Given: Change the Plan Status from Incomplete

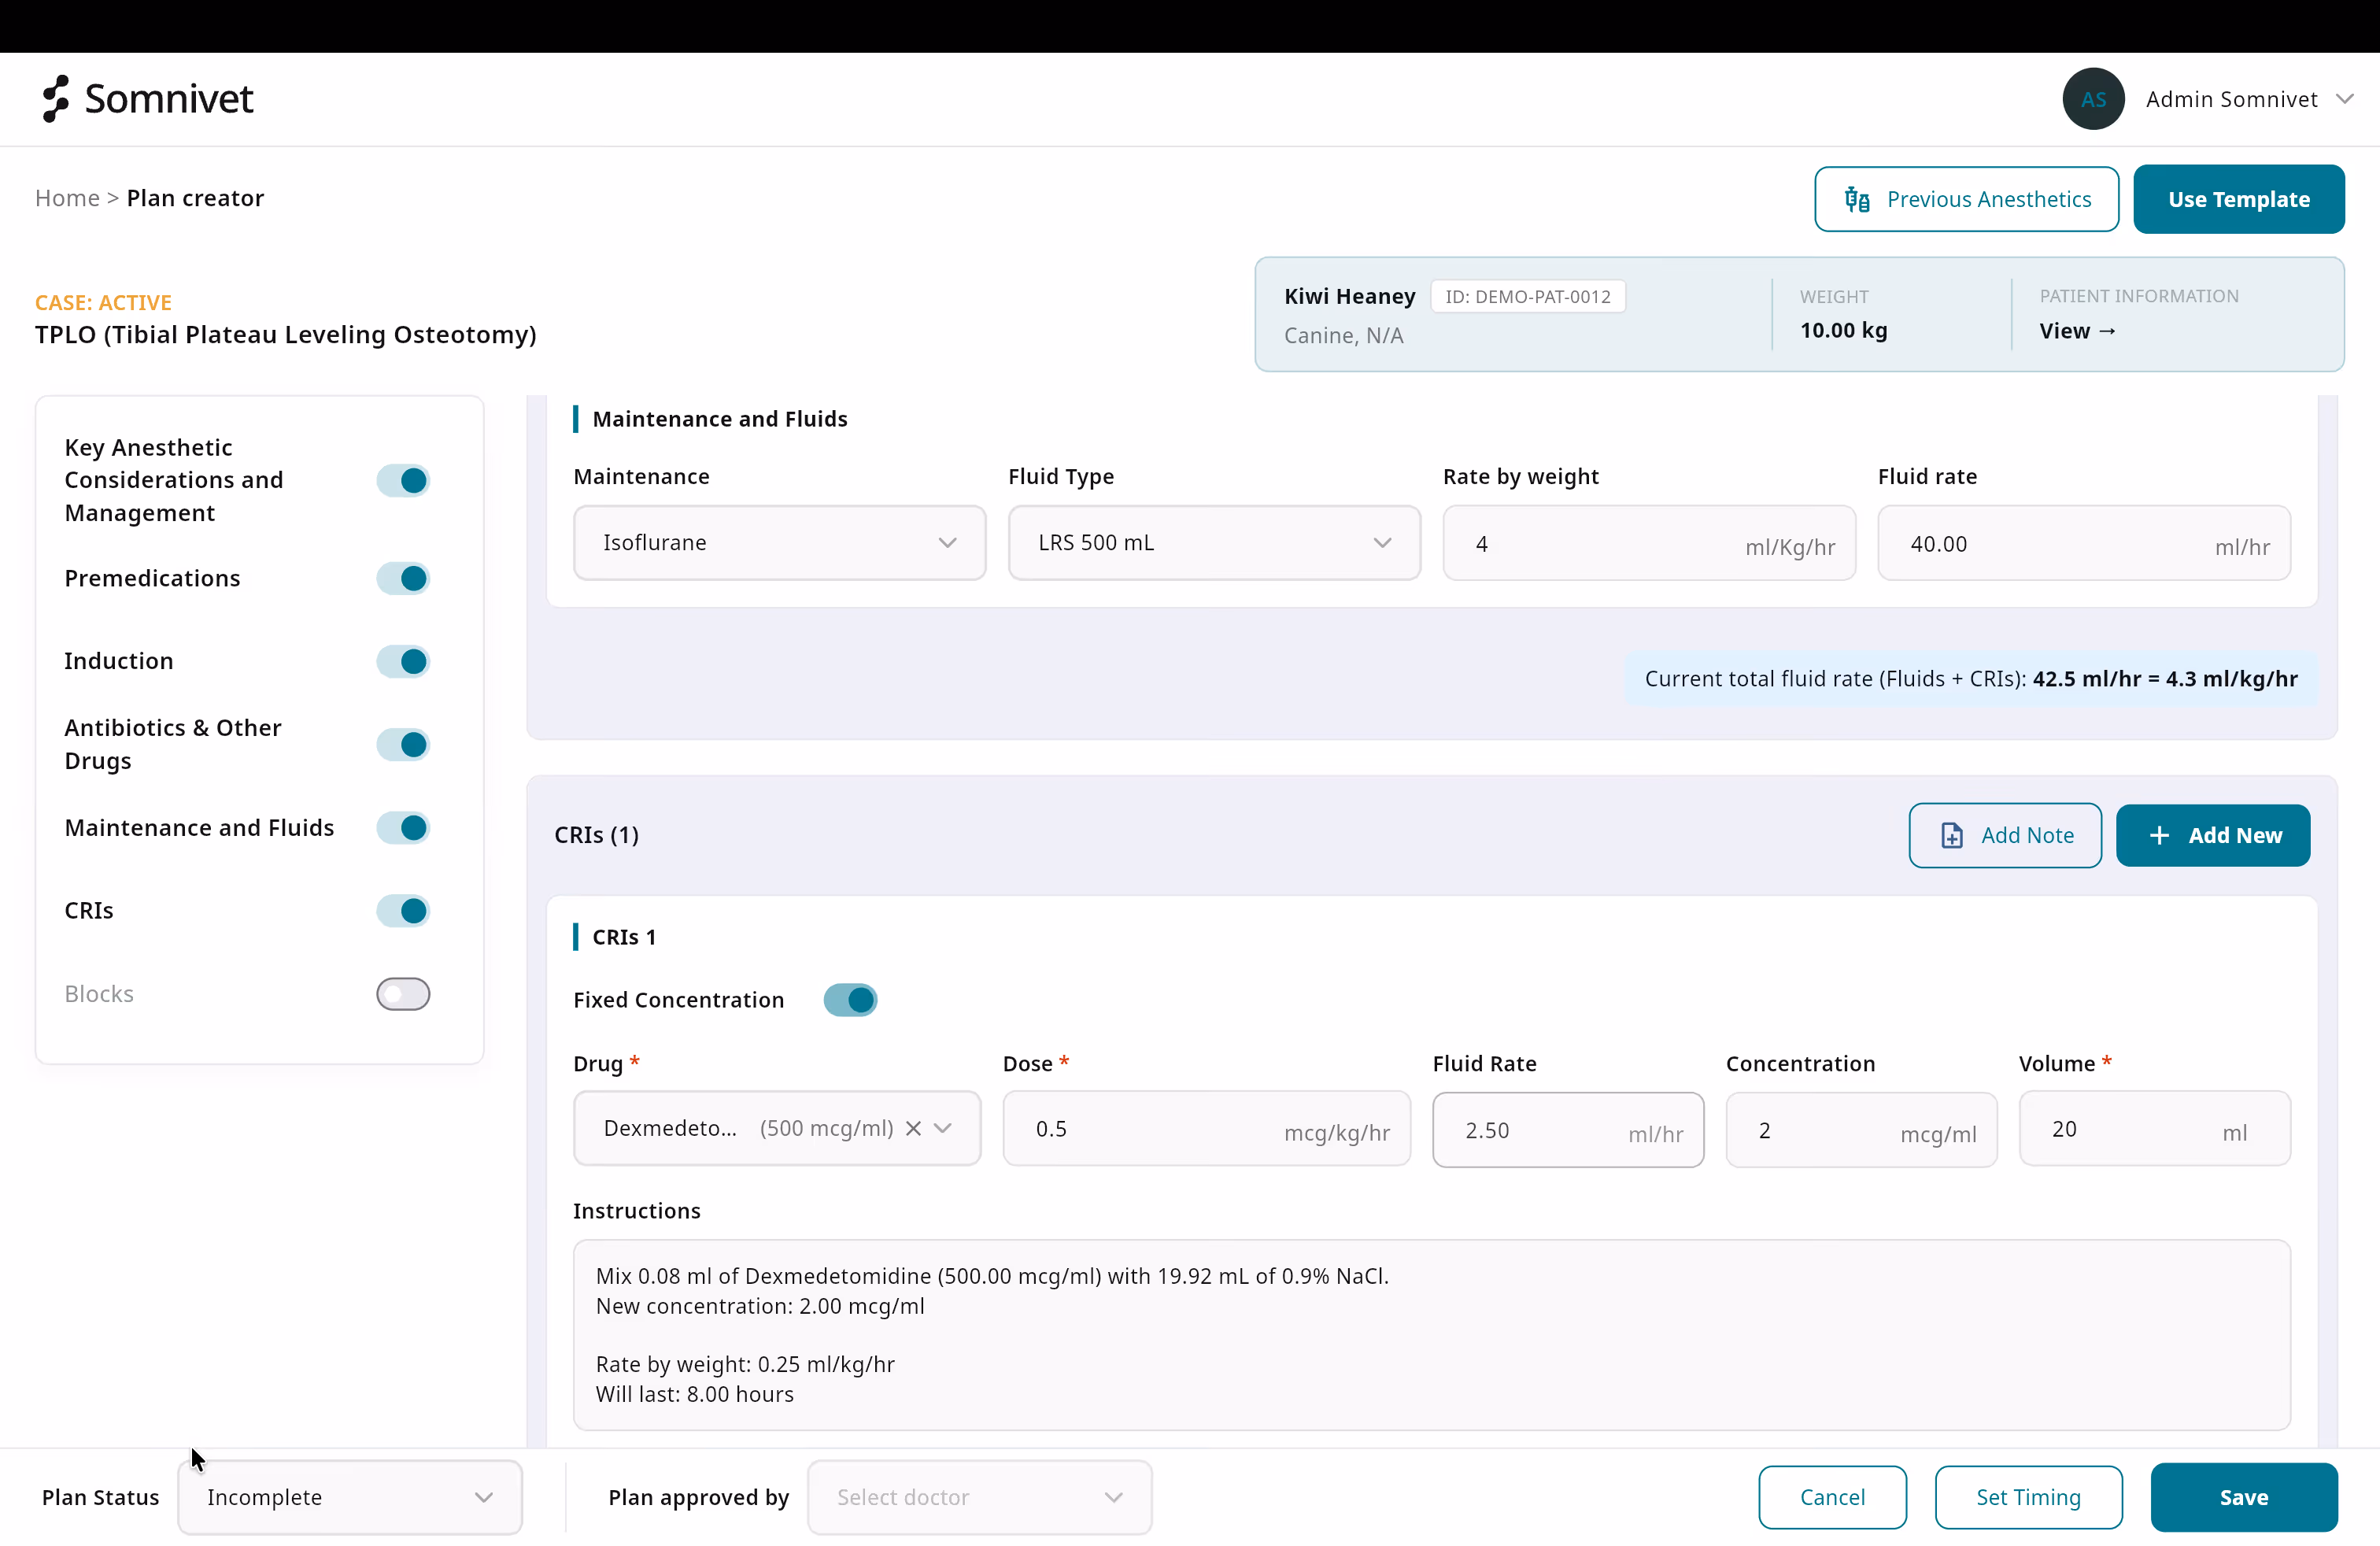Looking at the screenshot, I should point(349,1497).
